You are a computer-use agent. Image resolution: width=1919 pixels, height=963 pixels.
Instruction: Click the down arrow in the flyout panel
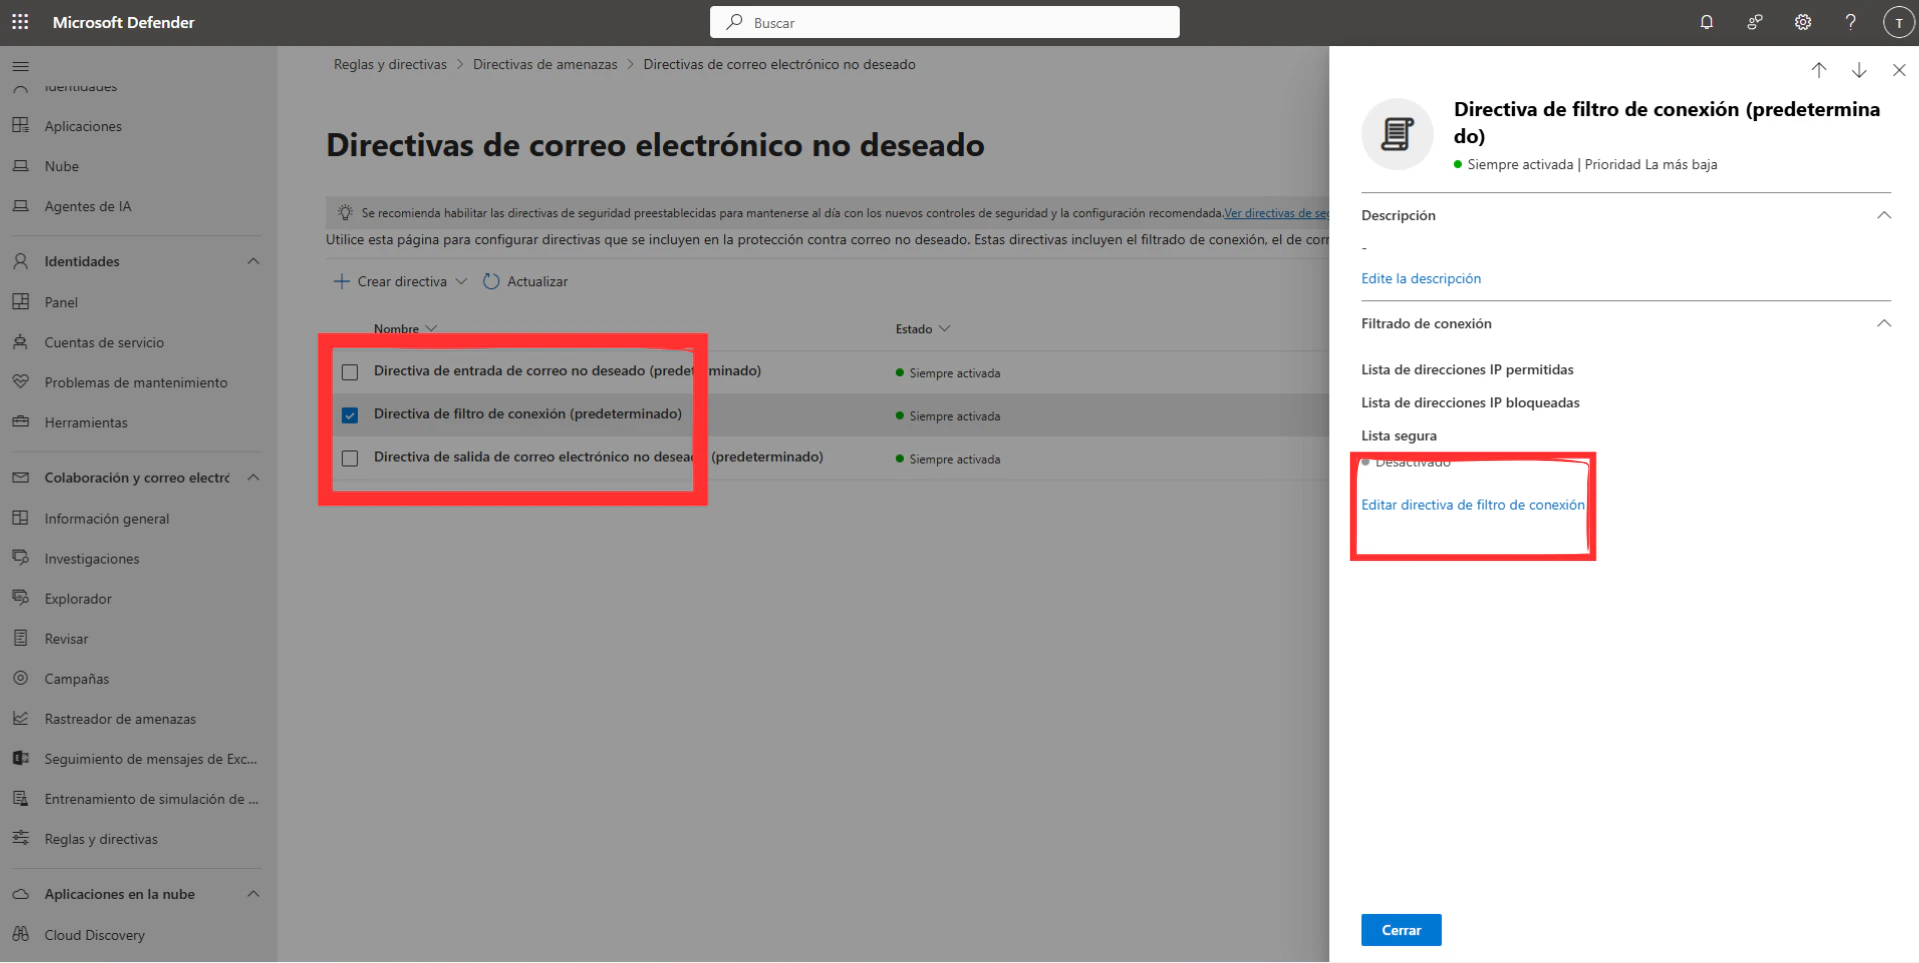coord(1859,70)
